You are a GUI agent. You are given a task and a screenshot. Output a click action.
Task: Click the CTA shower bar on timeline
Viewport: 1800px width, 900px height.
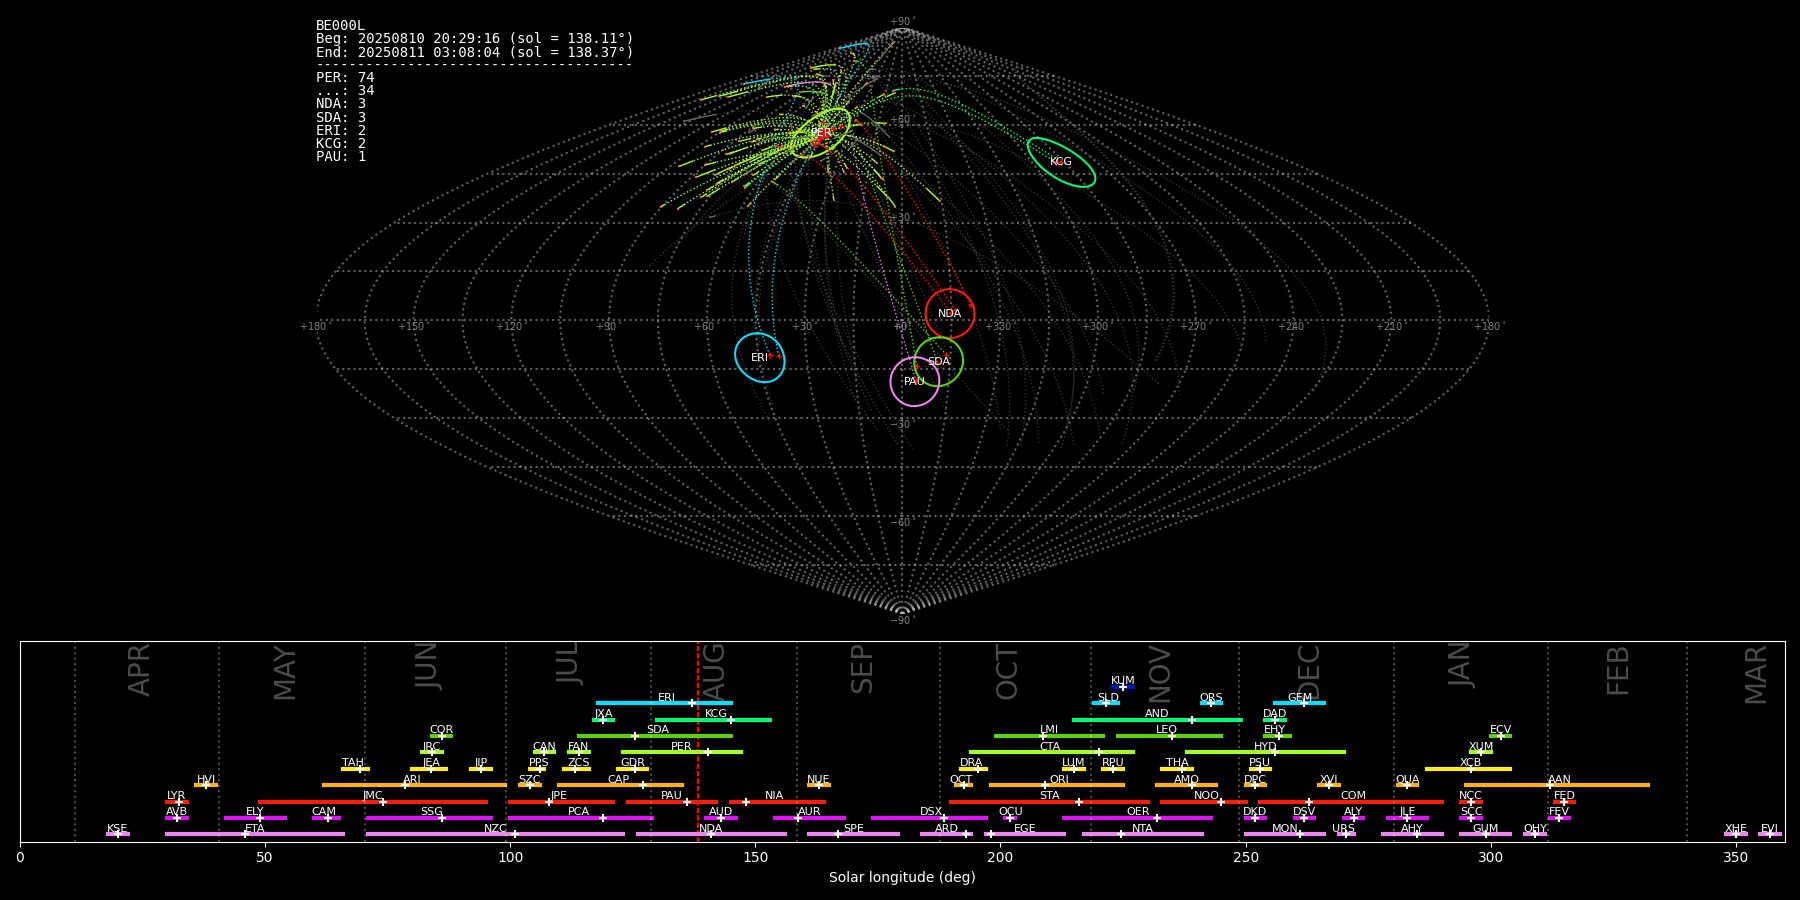click(x=1052, y=752)
